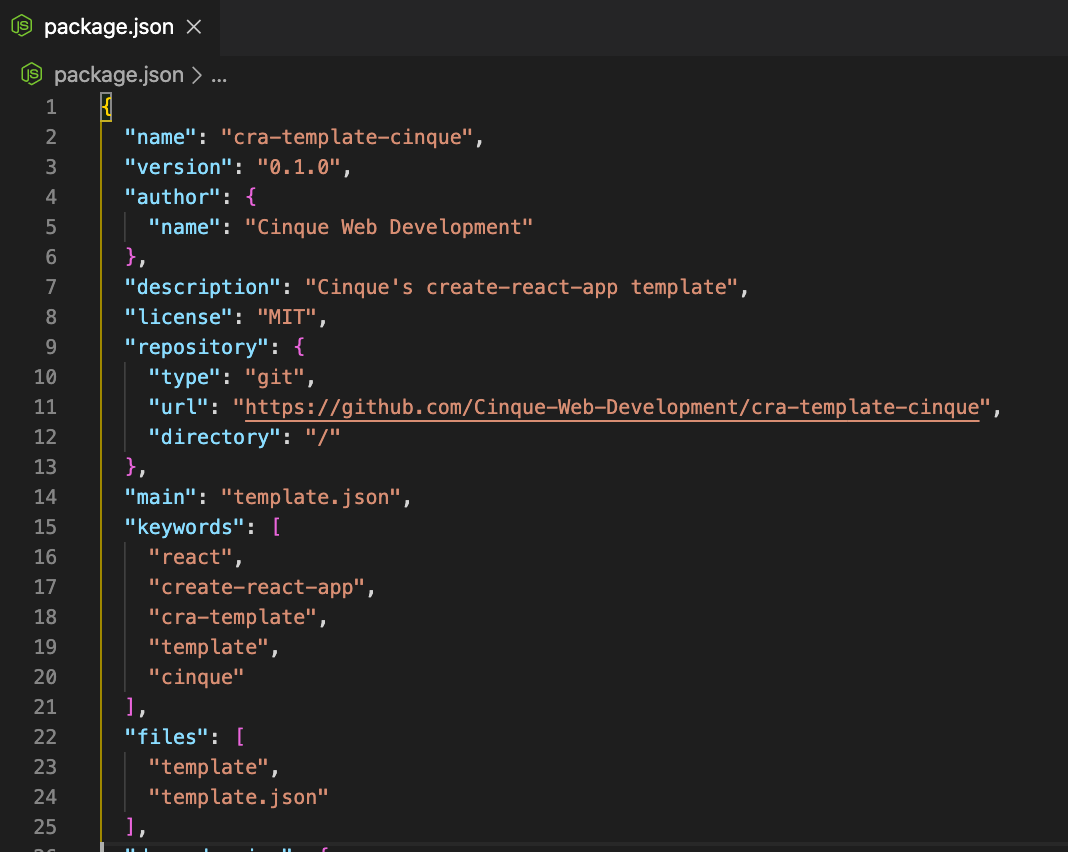Click the "description" key
Viewport: 1068px width, 852px height.
(203, 287)
